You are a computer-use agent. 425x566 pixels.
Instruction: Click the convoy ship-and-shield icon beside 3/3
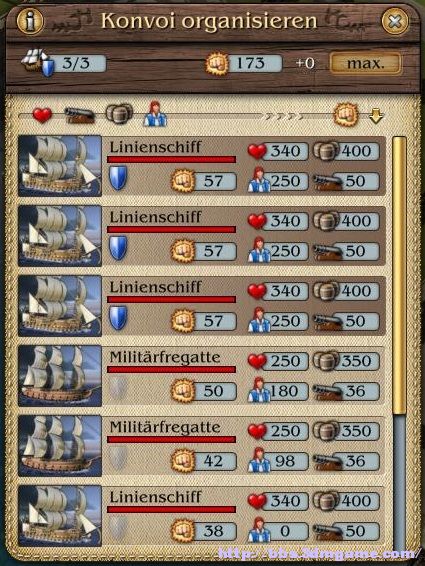[x=38, y=63]
